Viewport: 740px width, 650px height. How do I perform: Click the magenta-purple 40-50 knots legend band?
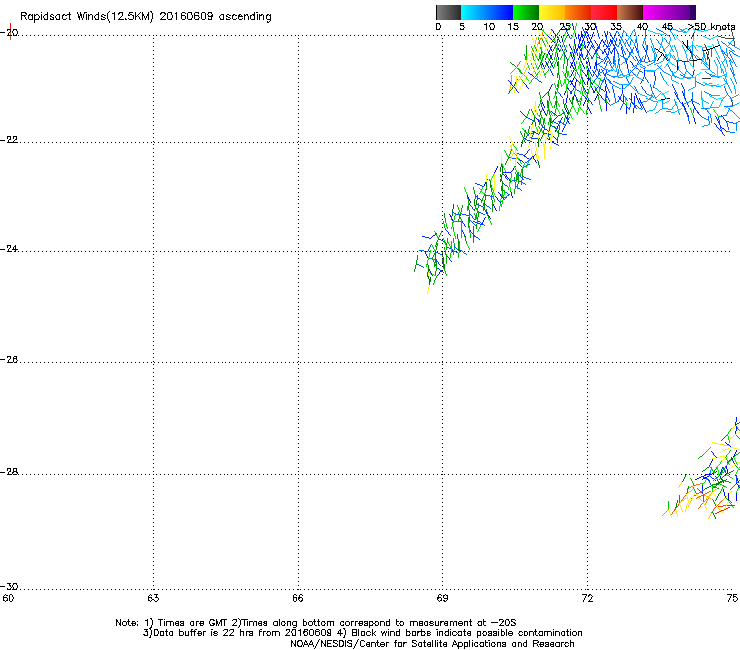[669, 12]
